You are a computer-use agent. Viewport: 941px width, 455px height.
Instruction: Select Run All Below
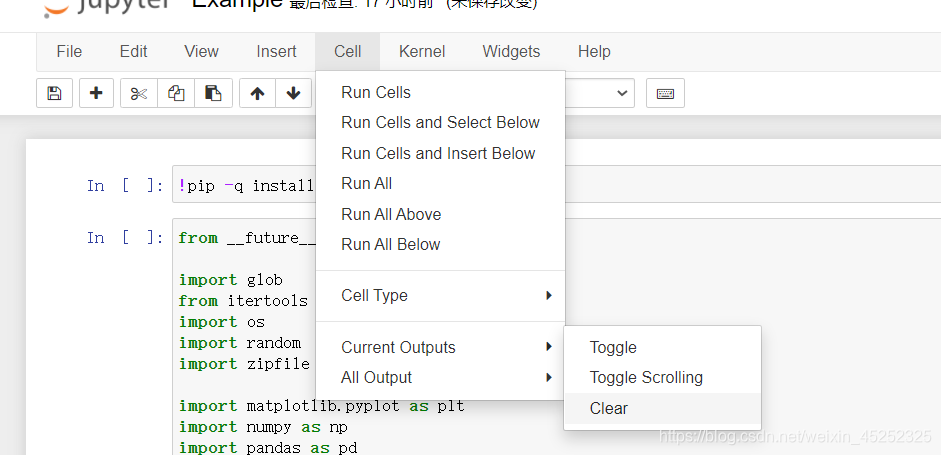pyautogui.click(x=440, y=244)
